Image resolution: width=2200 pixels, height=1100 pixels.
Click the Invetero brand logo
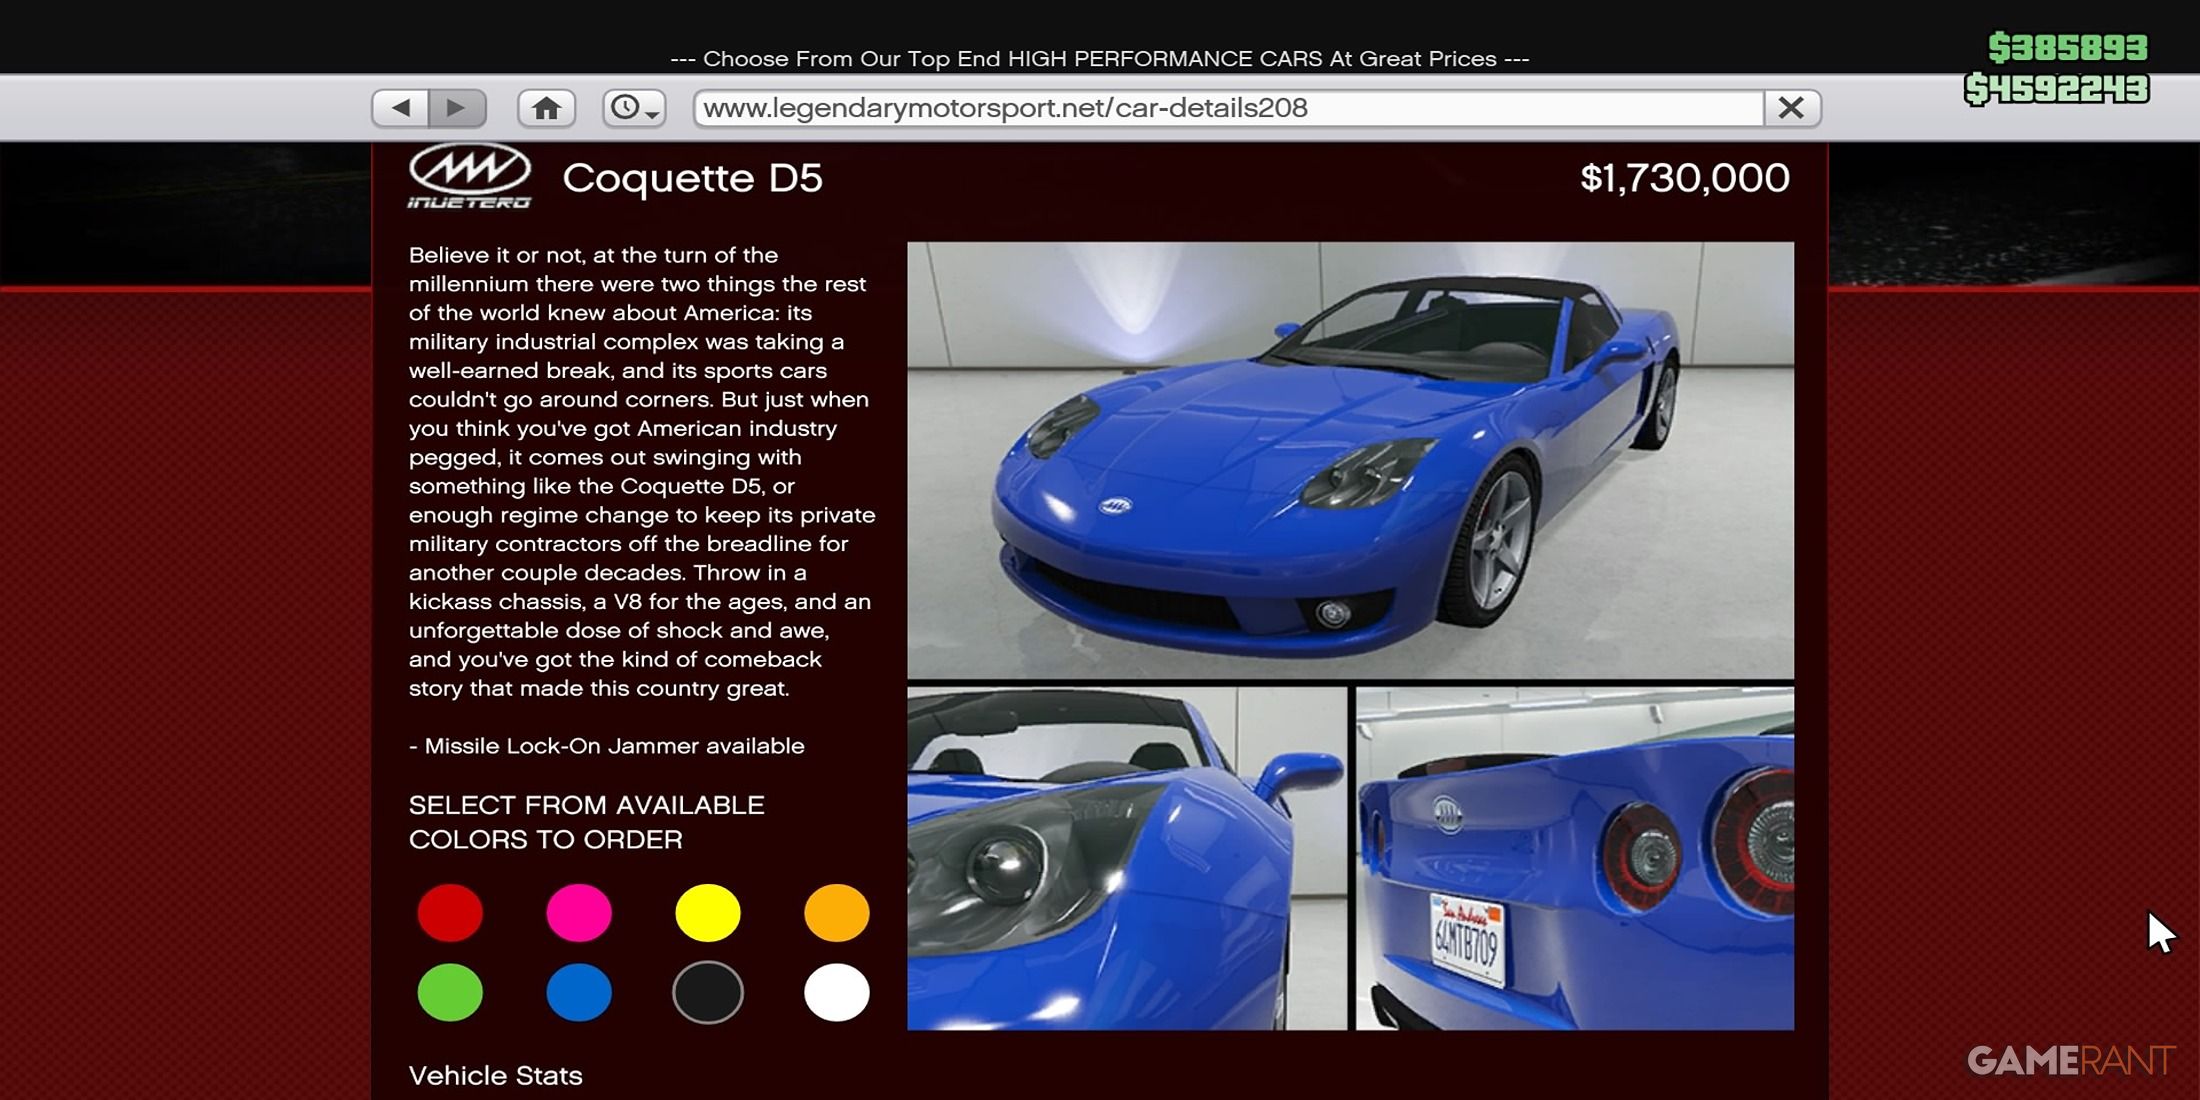coord(469,177)
